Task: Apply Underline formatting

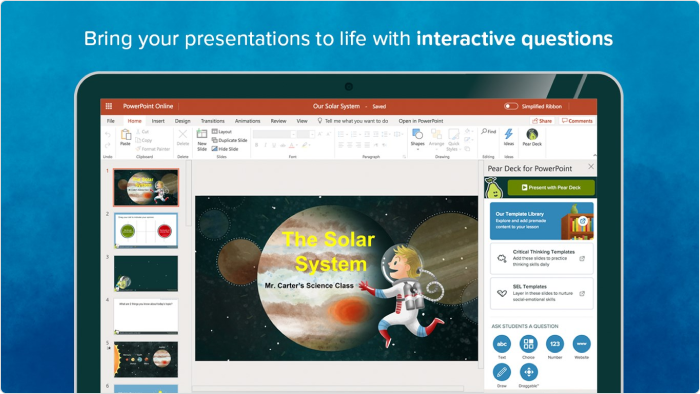Action: [274, 145]
